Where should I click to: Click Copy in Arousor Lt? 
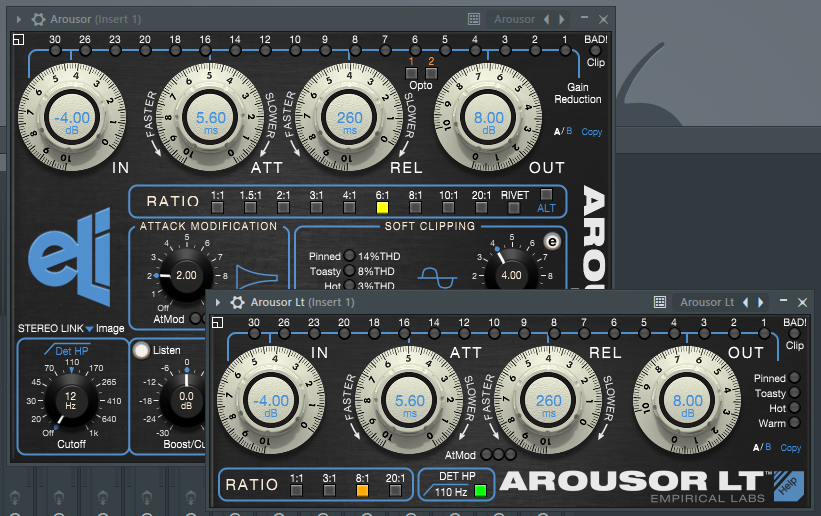pyautogui.click(x=791, y=448)
